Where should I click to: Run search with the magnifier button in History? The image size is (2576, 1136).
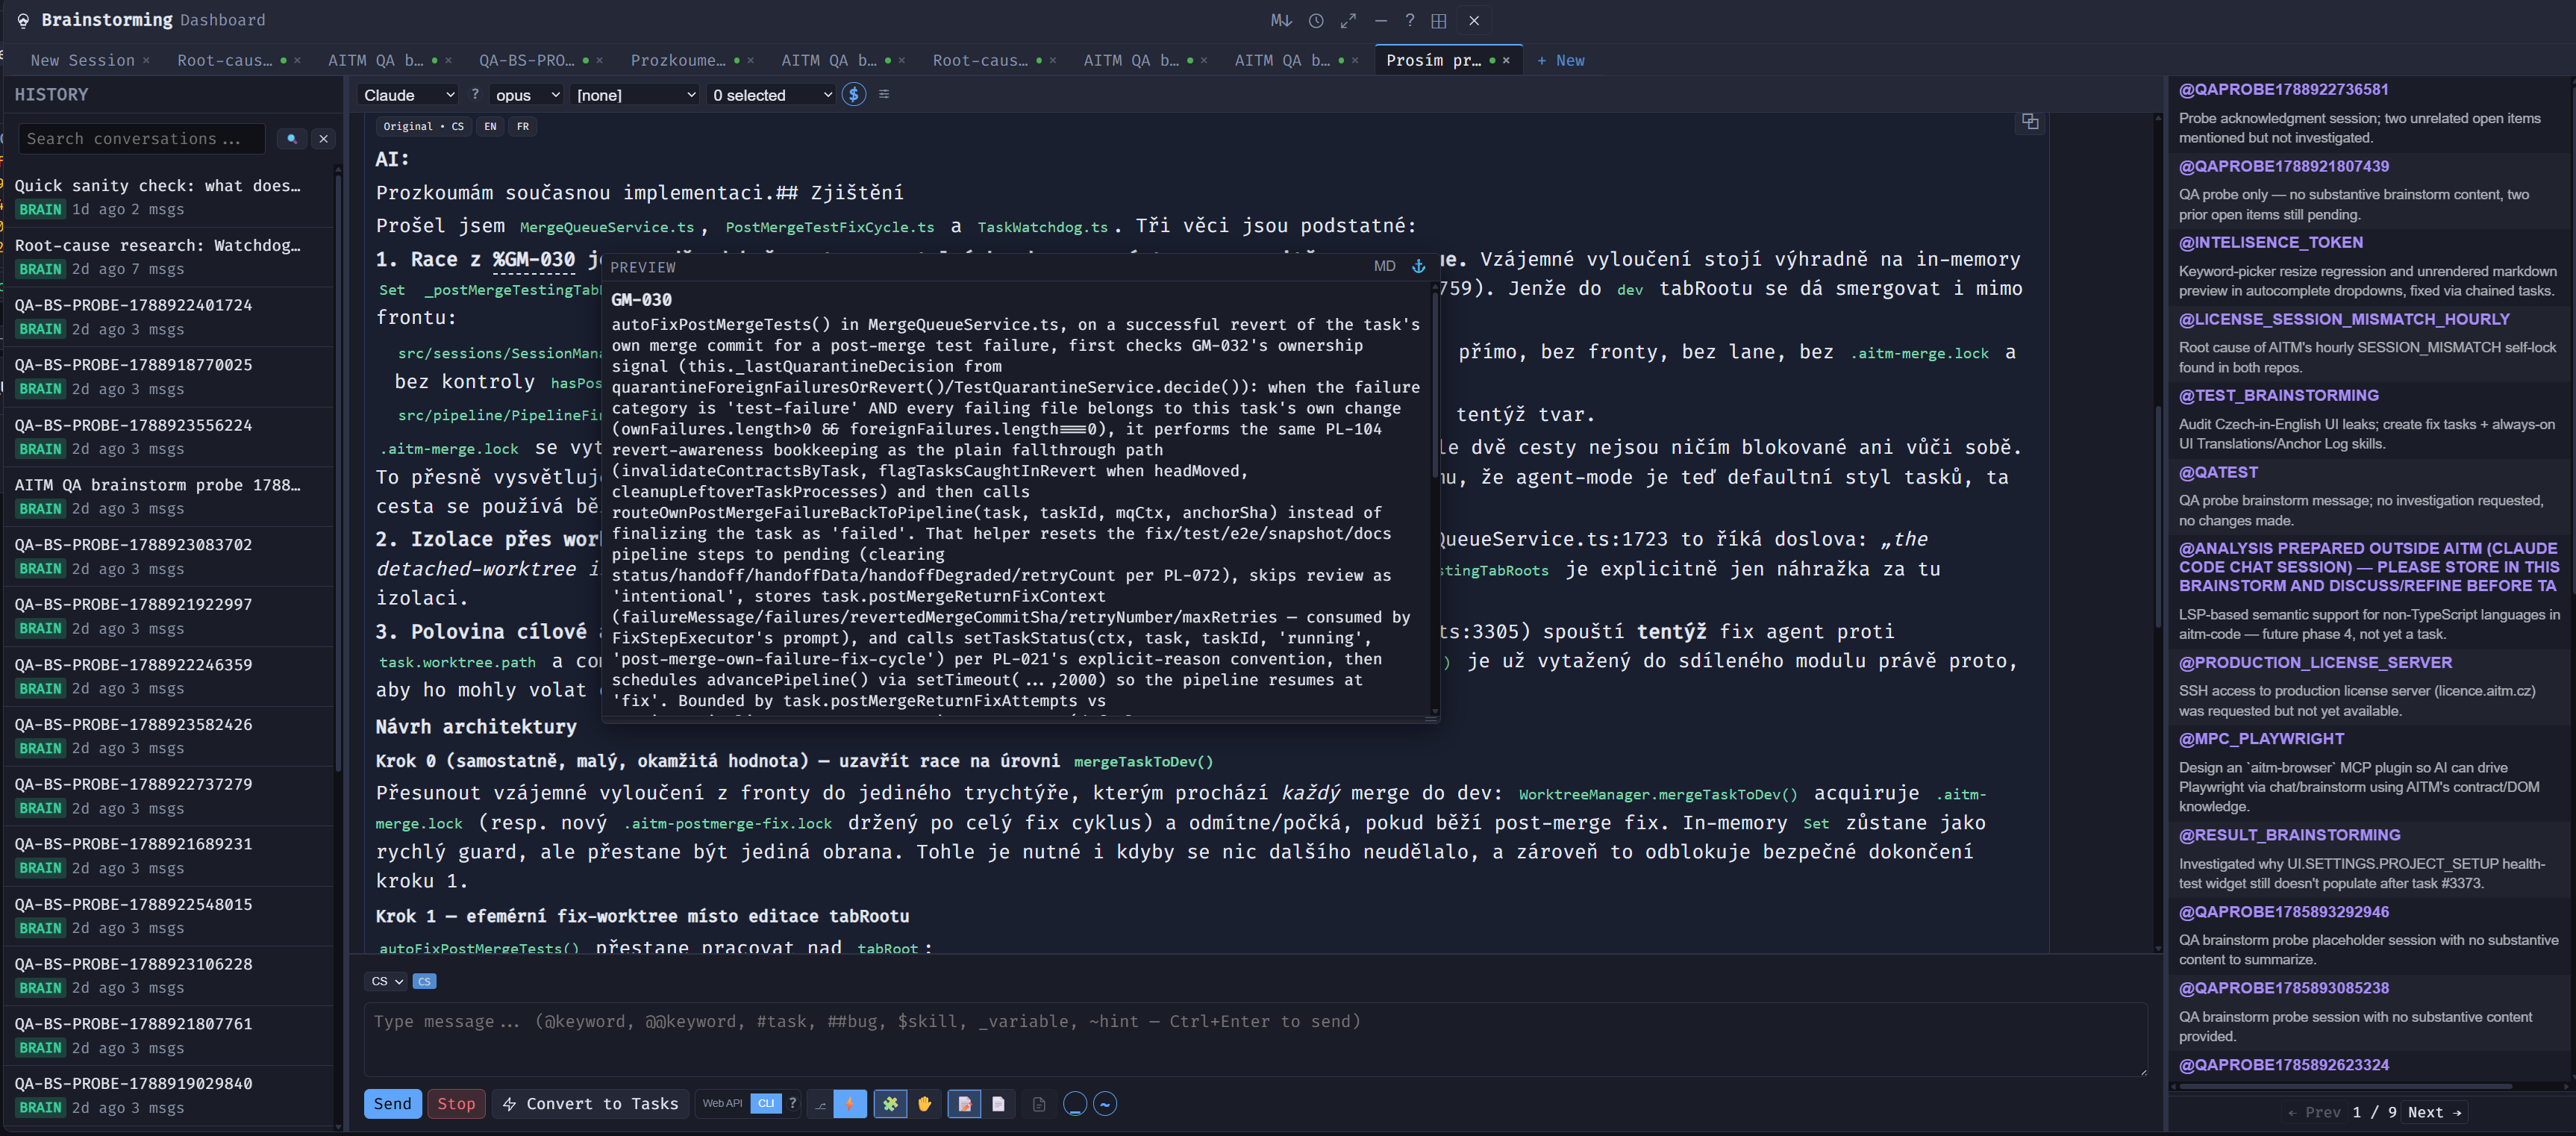292,139
